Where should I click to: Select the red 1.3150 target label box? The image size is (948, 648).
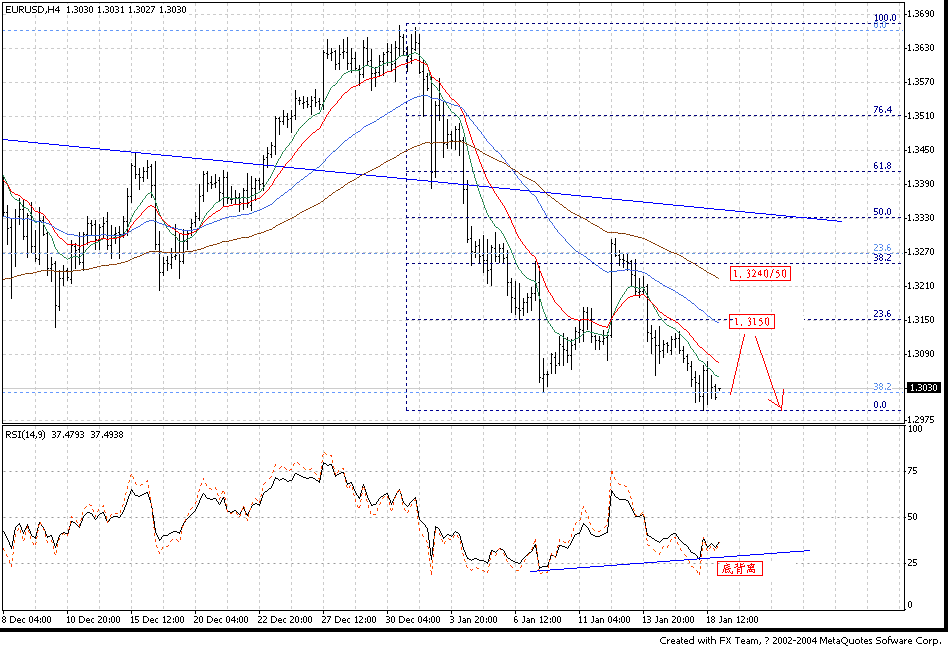[752, 322]
